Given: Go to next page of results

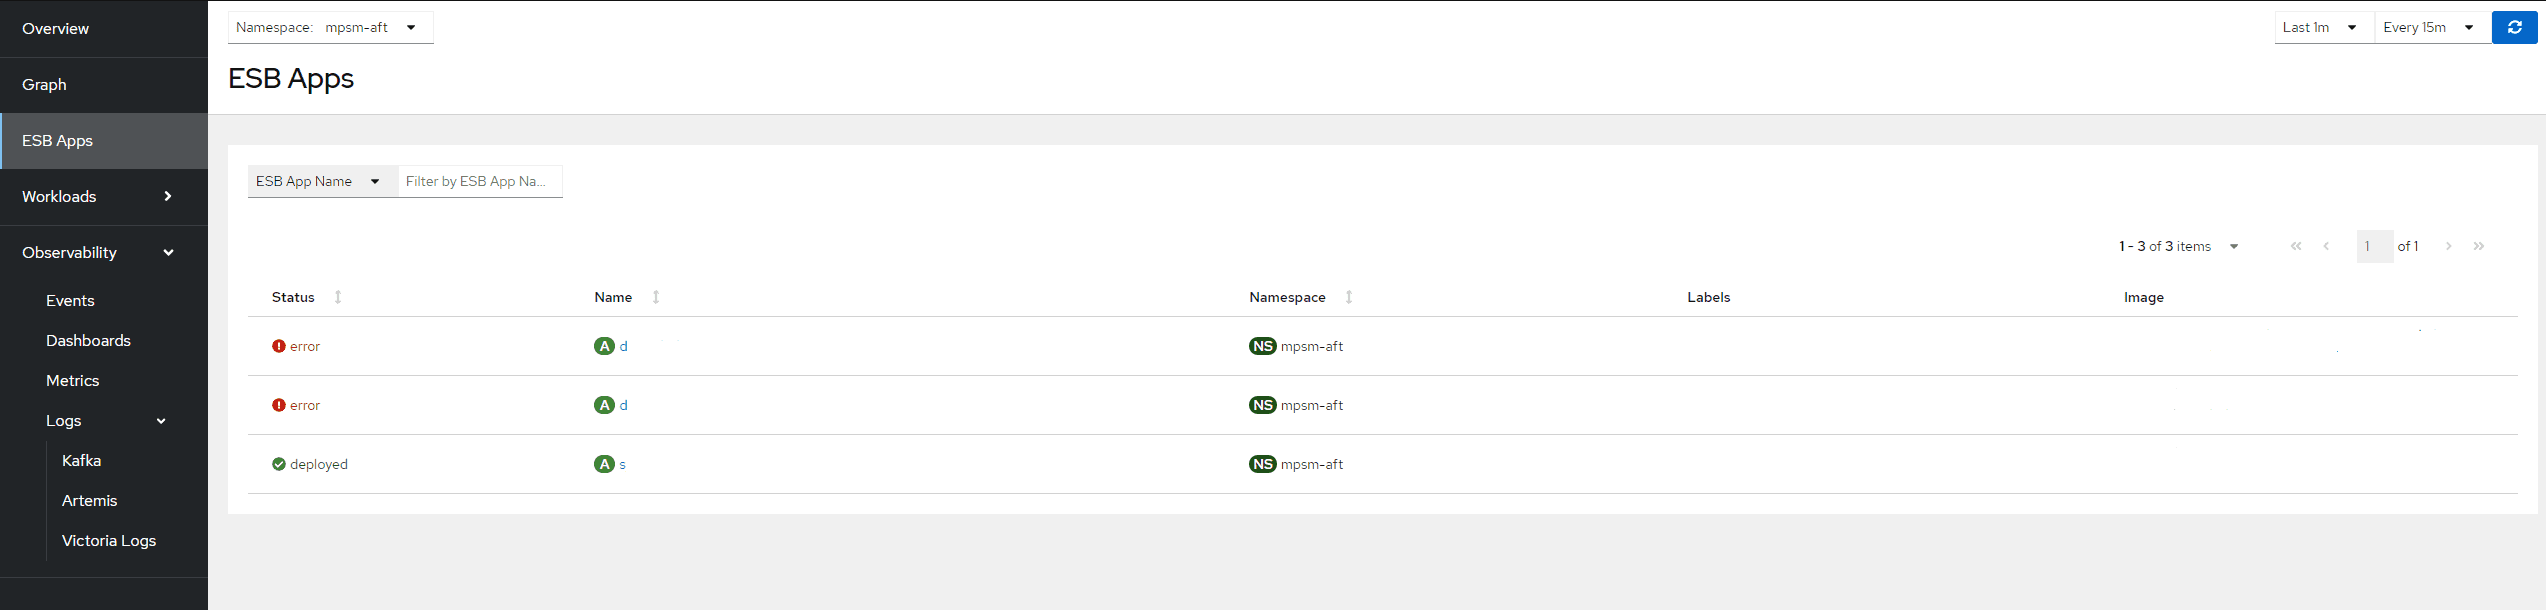Looking at the screenshot, I should coord(2448,246).
